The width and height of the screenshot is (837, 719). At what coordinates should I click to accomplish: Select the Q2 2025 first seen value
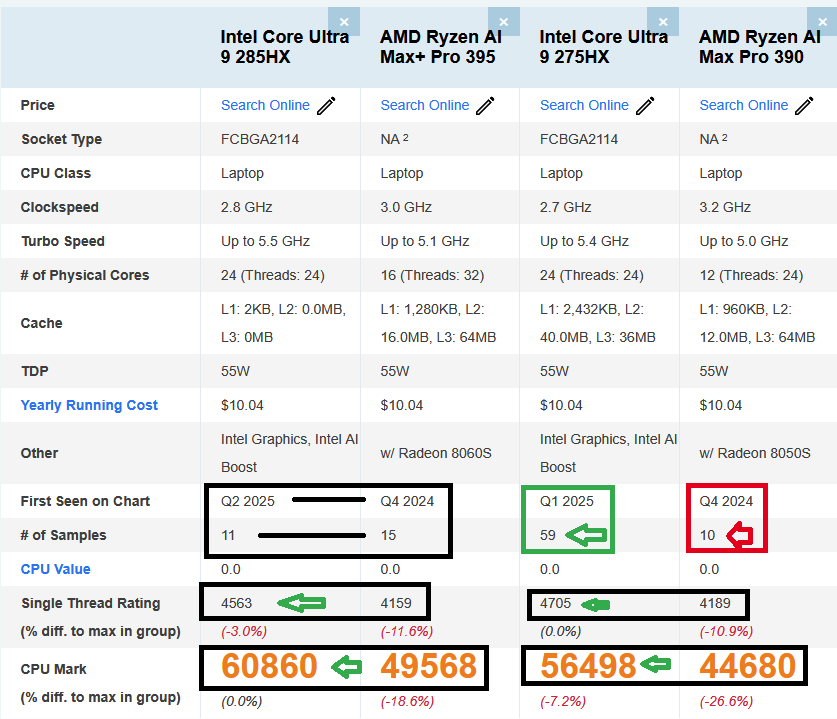(248, 501)
